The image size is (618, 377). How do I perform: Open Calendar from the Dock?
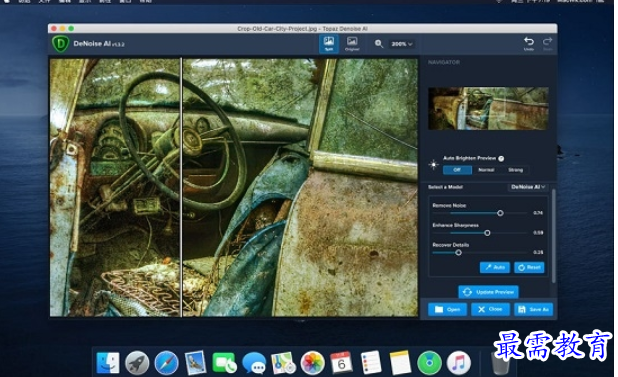coord(341,362)
